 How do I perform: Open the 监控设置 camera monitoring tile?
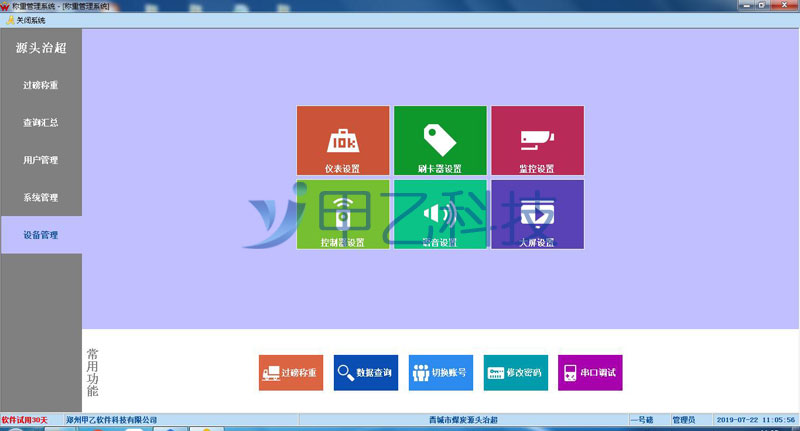(x=536, y=141)
